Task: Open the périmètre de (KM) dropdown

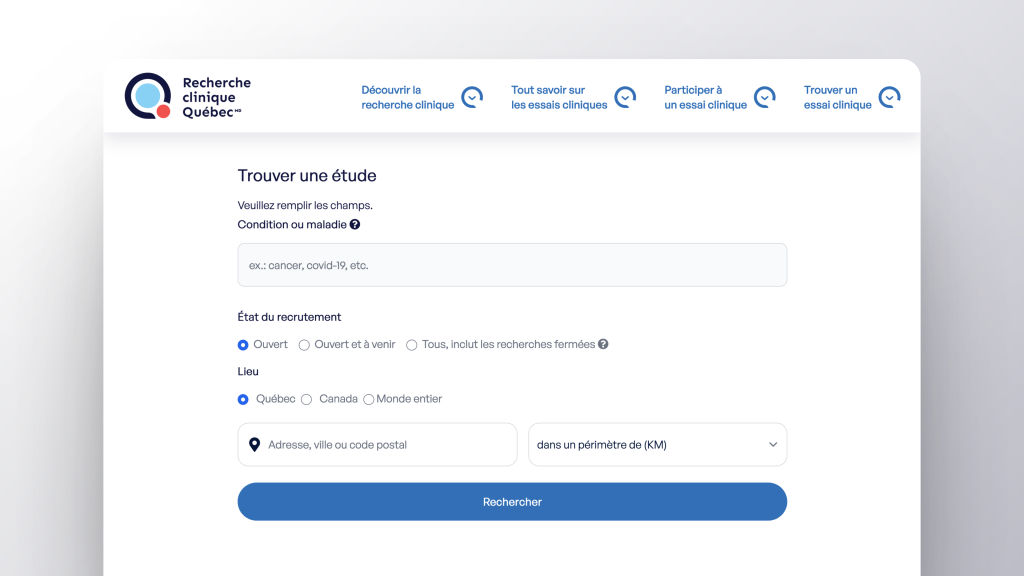Action: click(657, 445)
